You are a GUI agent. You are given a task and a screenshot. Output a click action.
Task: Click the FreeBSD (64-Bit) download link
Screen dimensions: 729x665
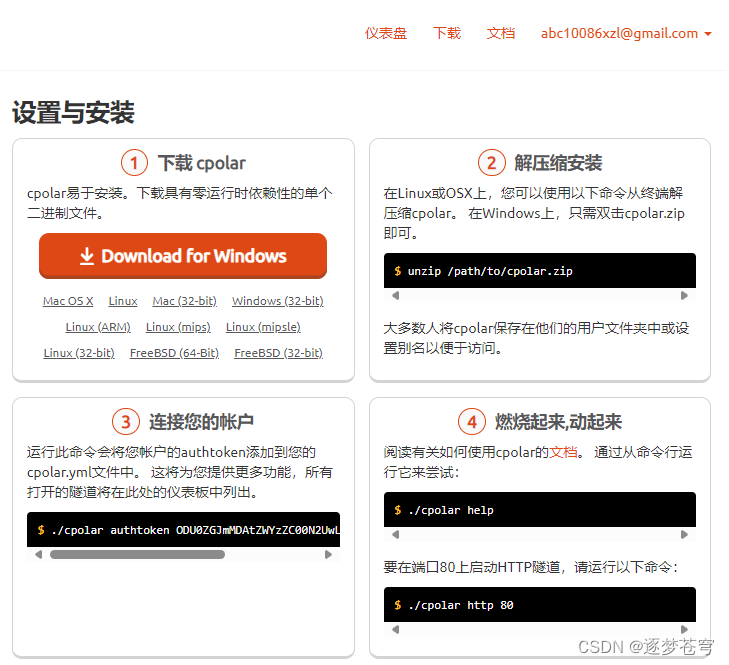click(x=175, y=354)
